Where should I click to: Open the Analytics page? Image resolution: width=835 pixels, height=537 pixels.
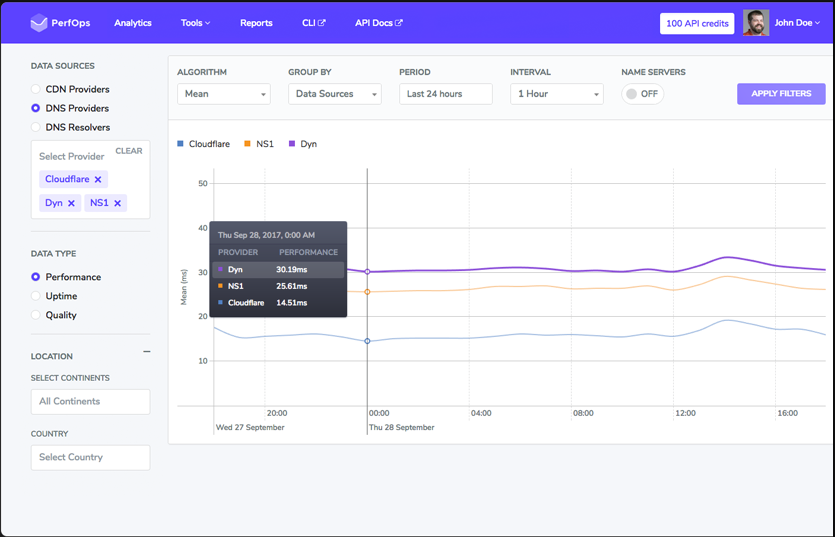pyautogui.click(x=133, y=23)
